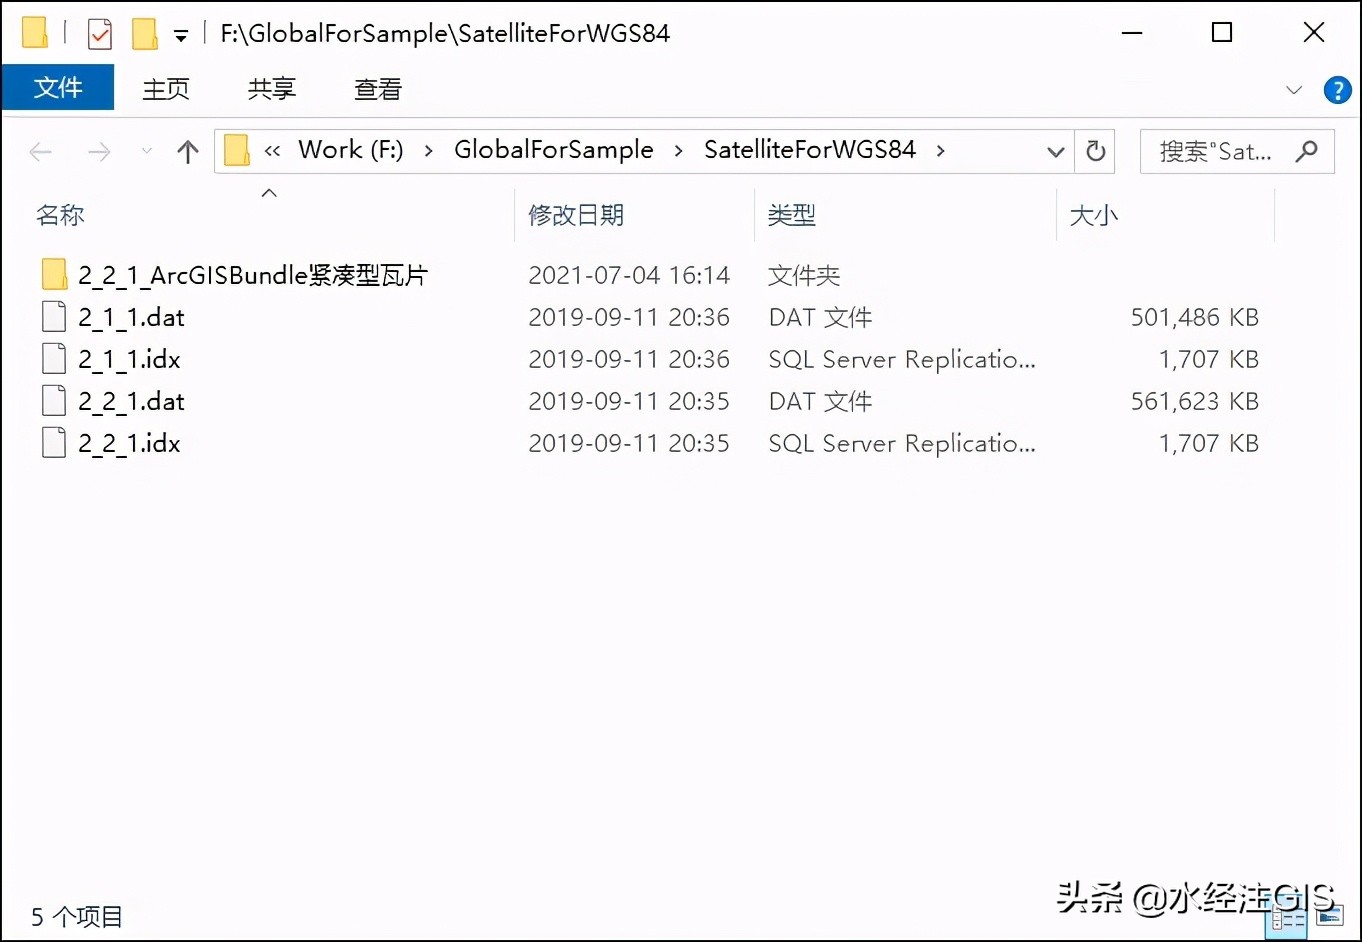Viewport: 1362px width, 942px height.
Task: Open the 文件 menu tab
Action: [x=58, y=88]
